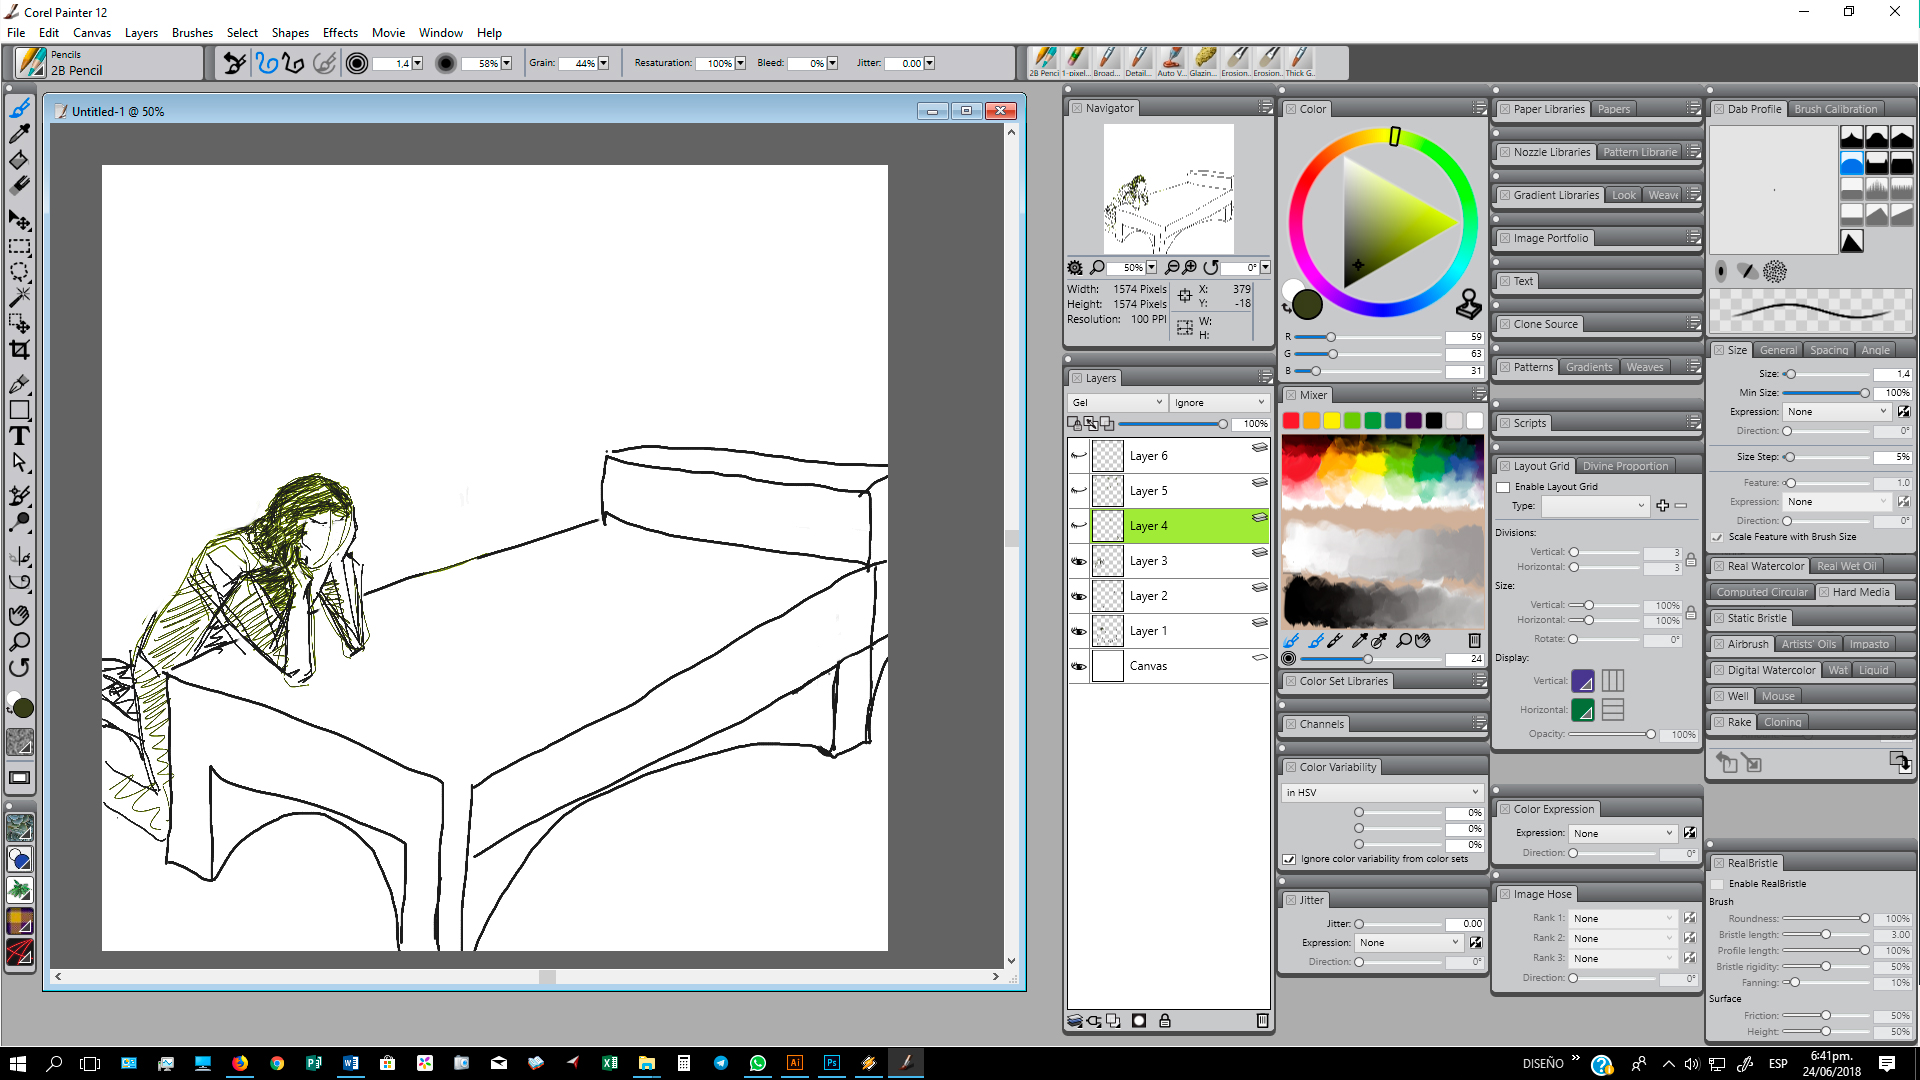Select the Magic Wand tool
Viewport: 1920px width, 1080px height.
click(19, 297)
